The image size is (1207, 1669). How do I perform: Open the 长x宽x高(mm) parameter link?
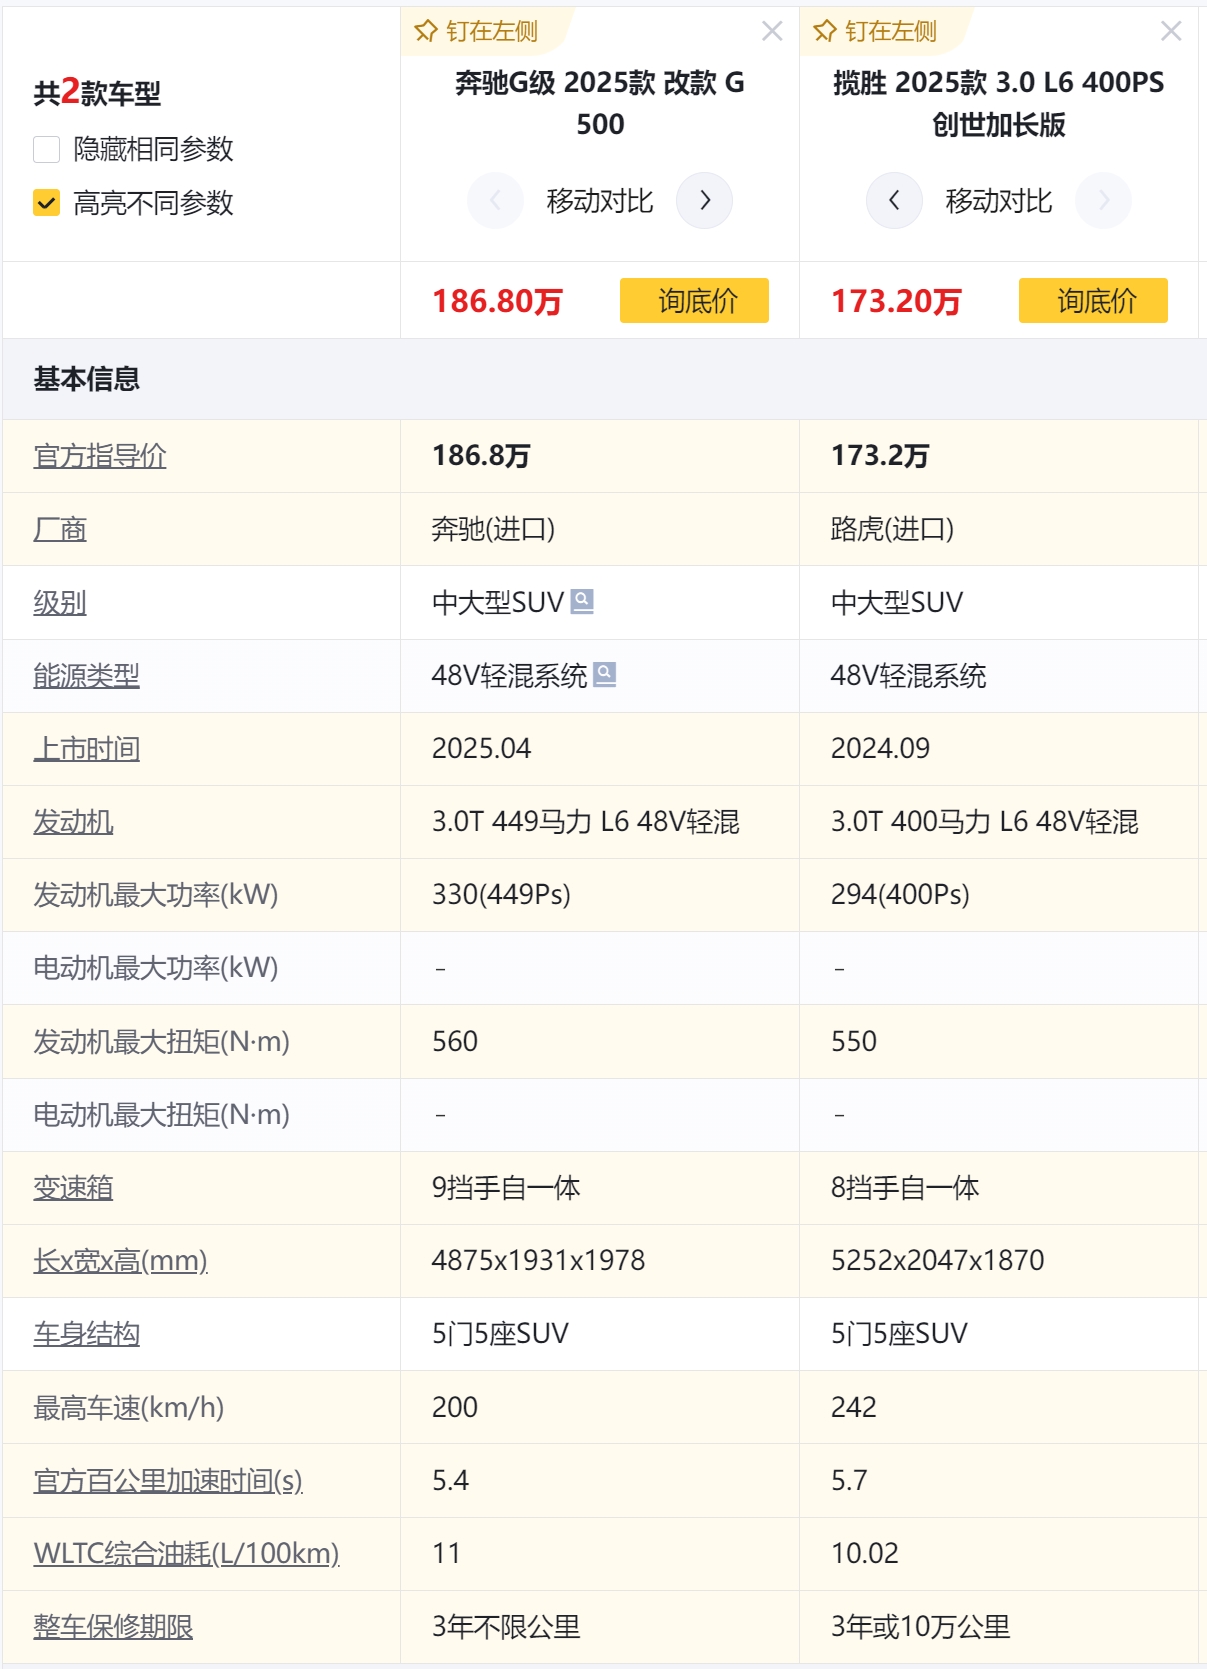[120, 1261]
